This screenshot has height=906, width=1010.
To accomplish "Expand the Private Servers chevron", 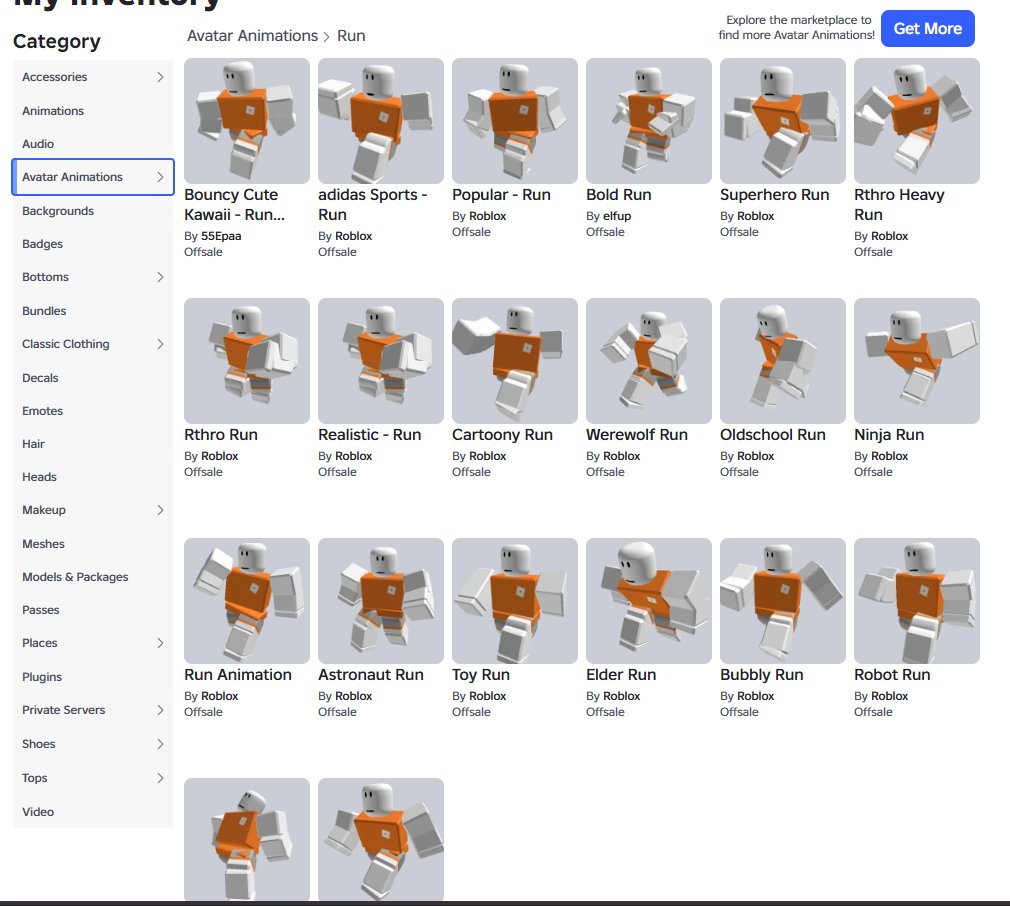I will (160, 710).
